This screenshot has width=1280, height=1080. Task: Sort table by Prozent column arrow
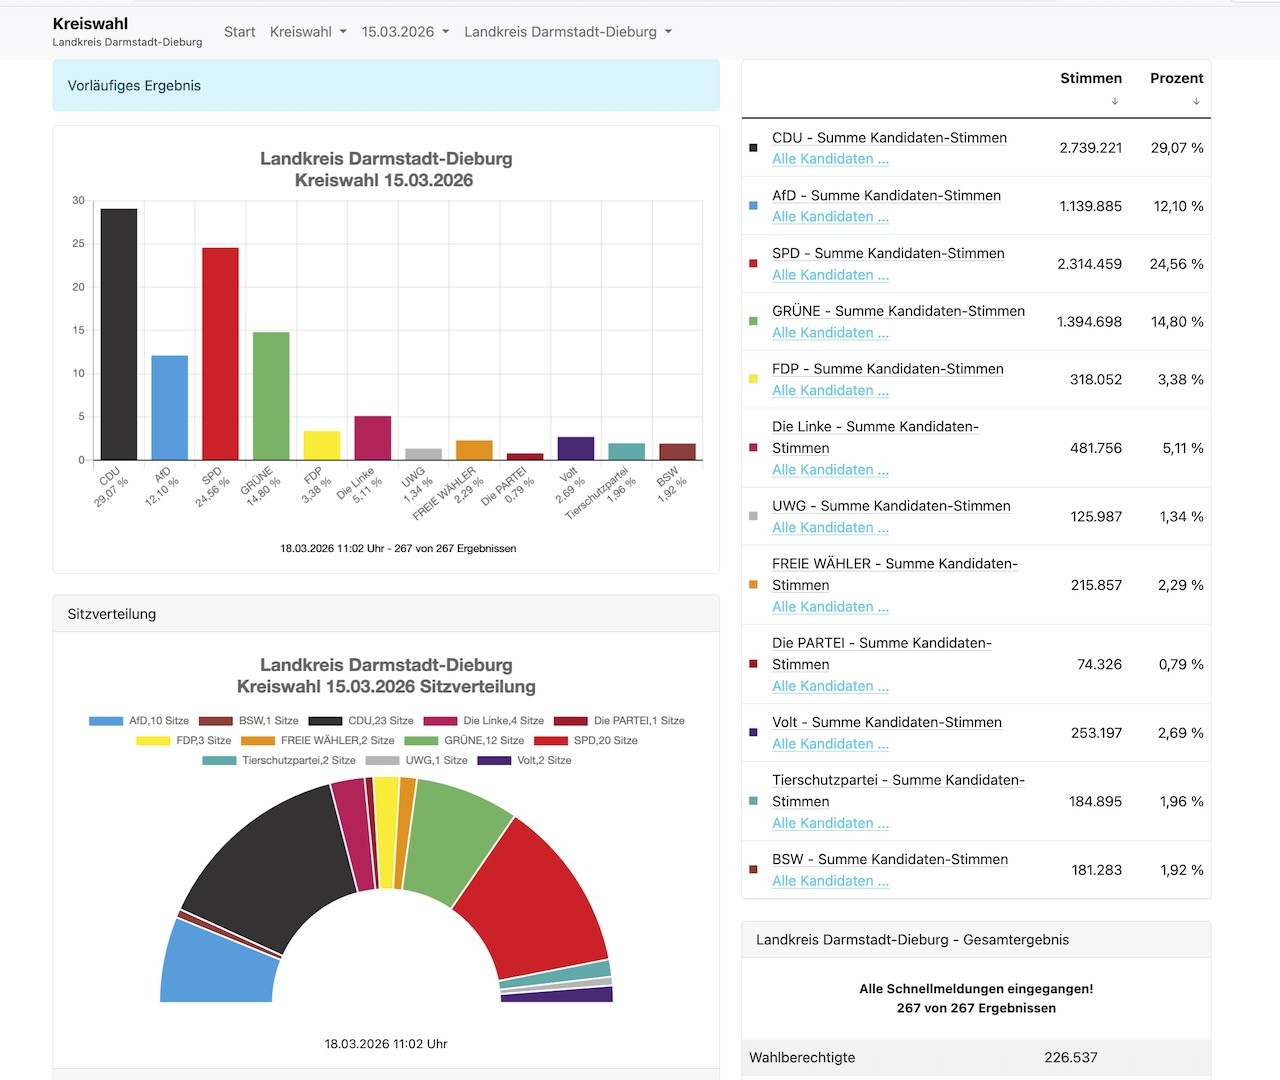tap(1195, 101)
